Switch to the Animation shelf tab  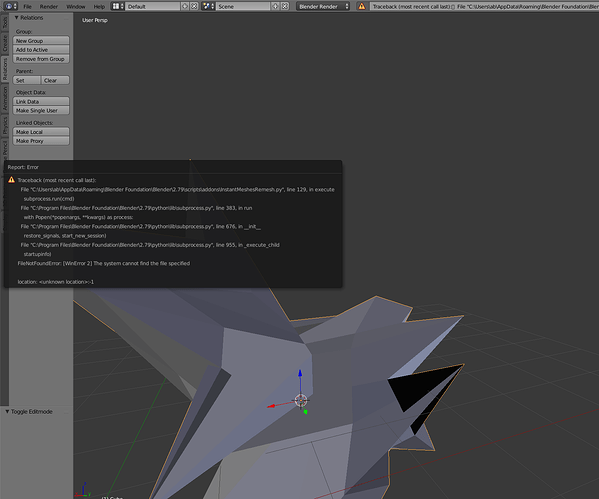coord(5,98)
